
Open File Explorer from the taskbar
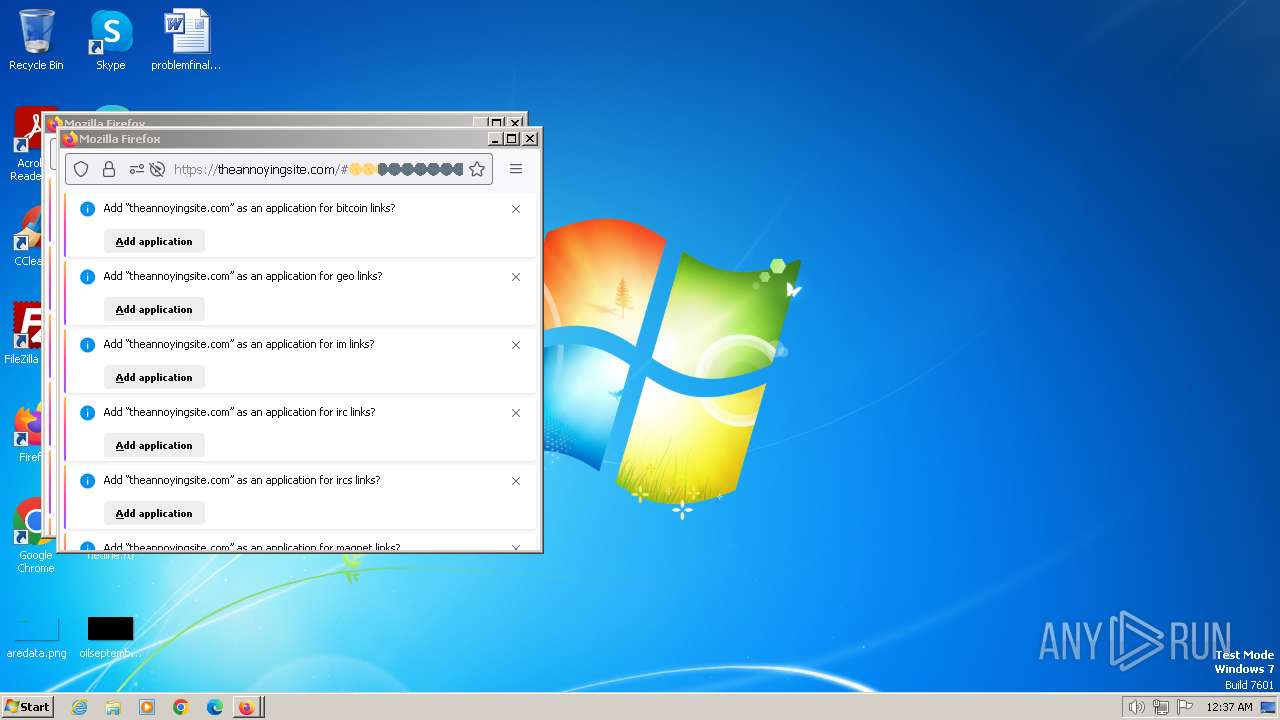[x=113, y=707]
